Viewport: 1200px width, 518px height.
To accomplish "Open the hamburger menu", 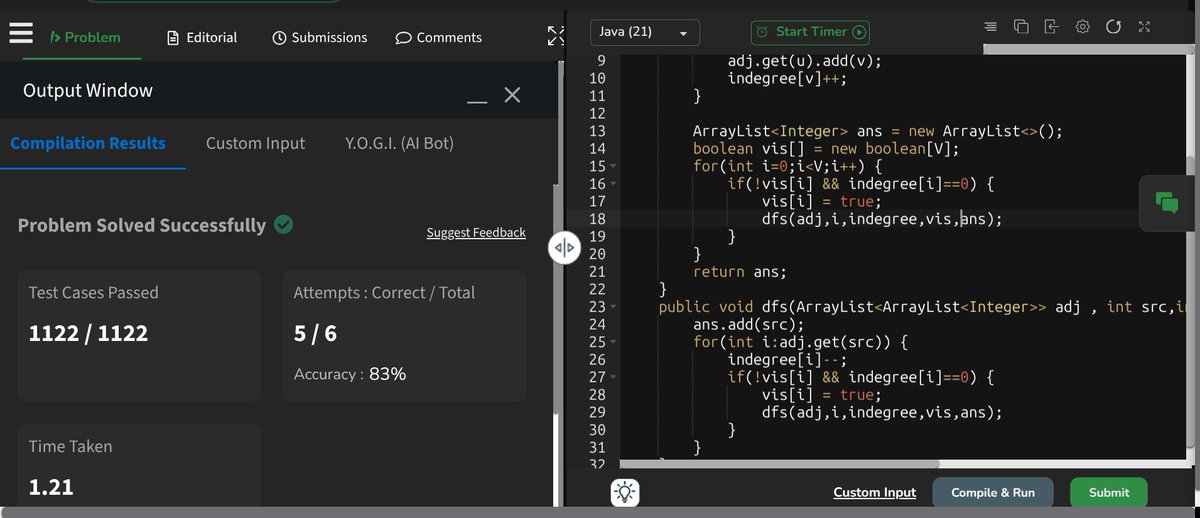I will 21,34.
